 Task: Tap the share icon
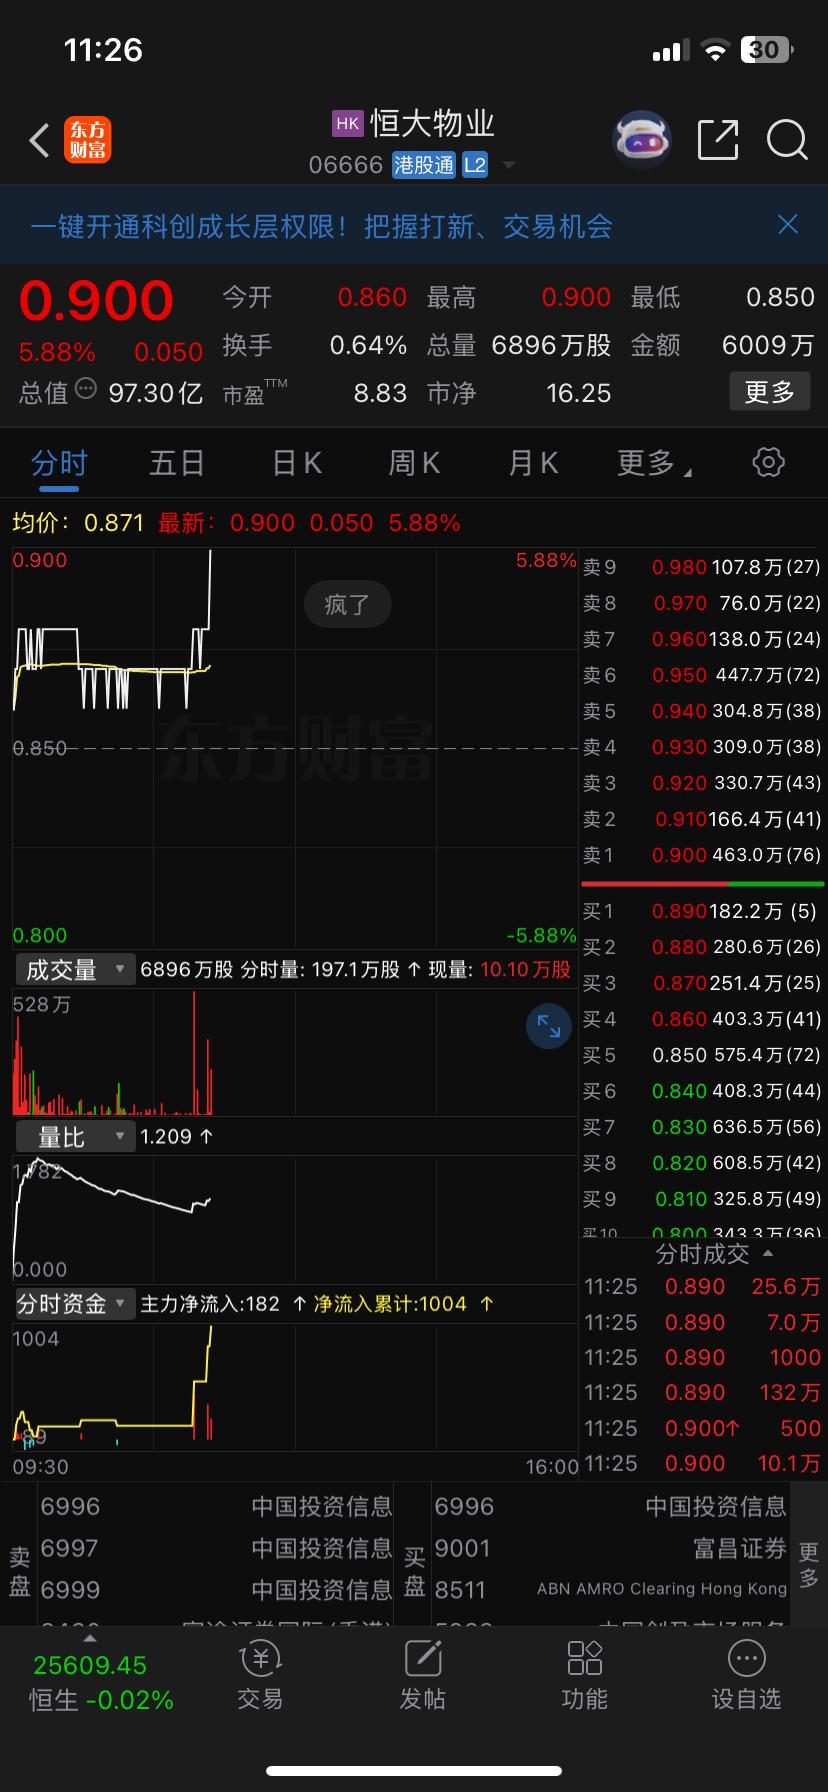click(718, 140)
